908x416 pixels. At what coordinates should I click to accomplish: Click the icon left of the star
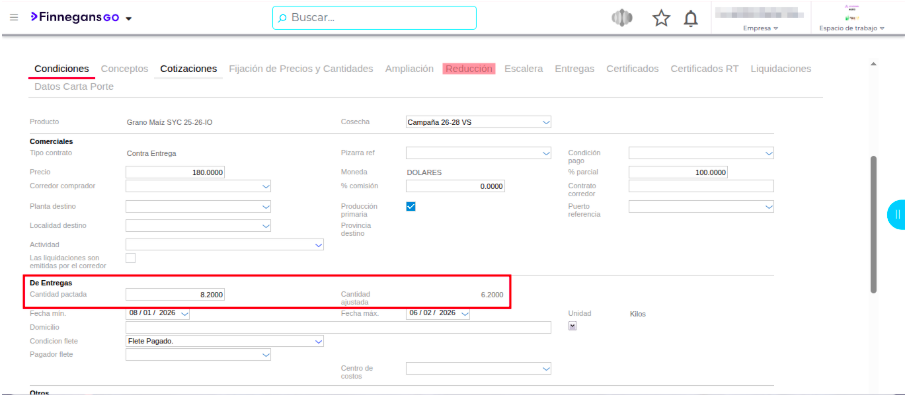point(622,18)
